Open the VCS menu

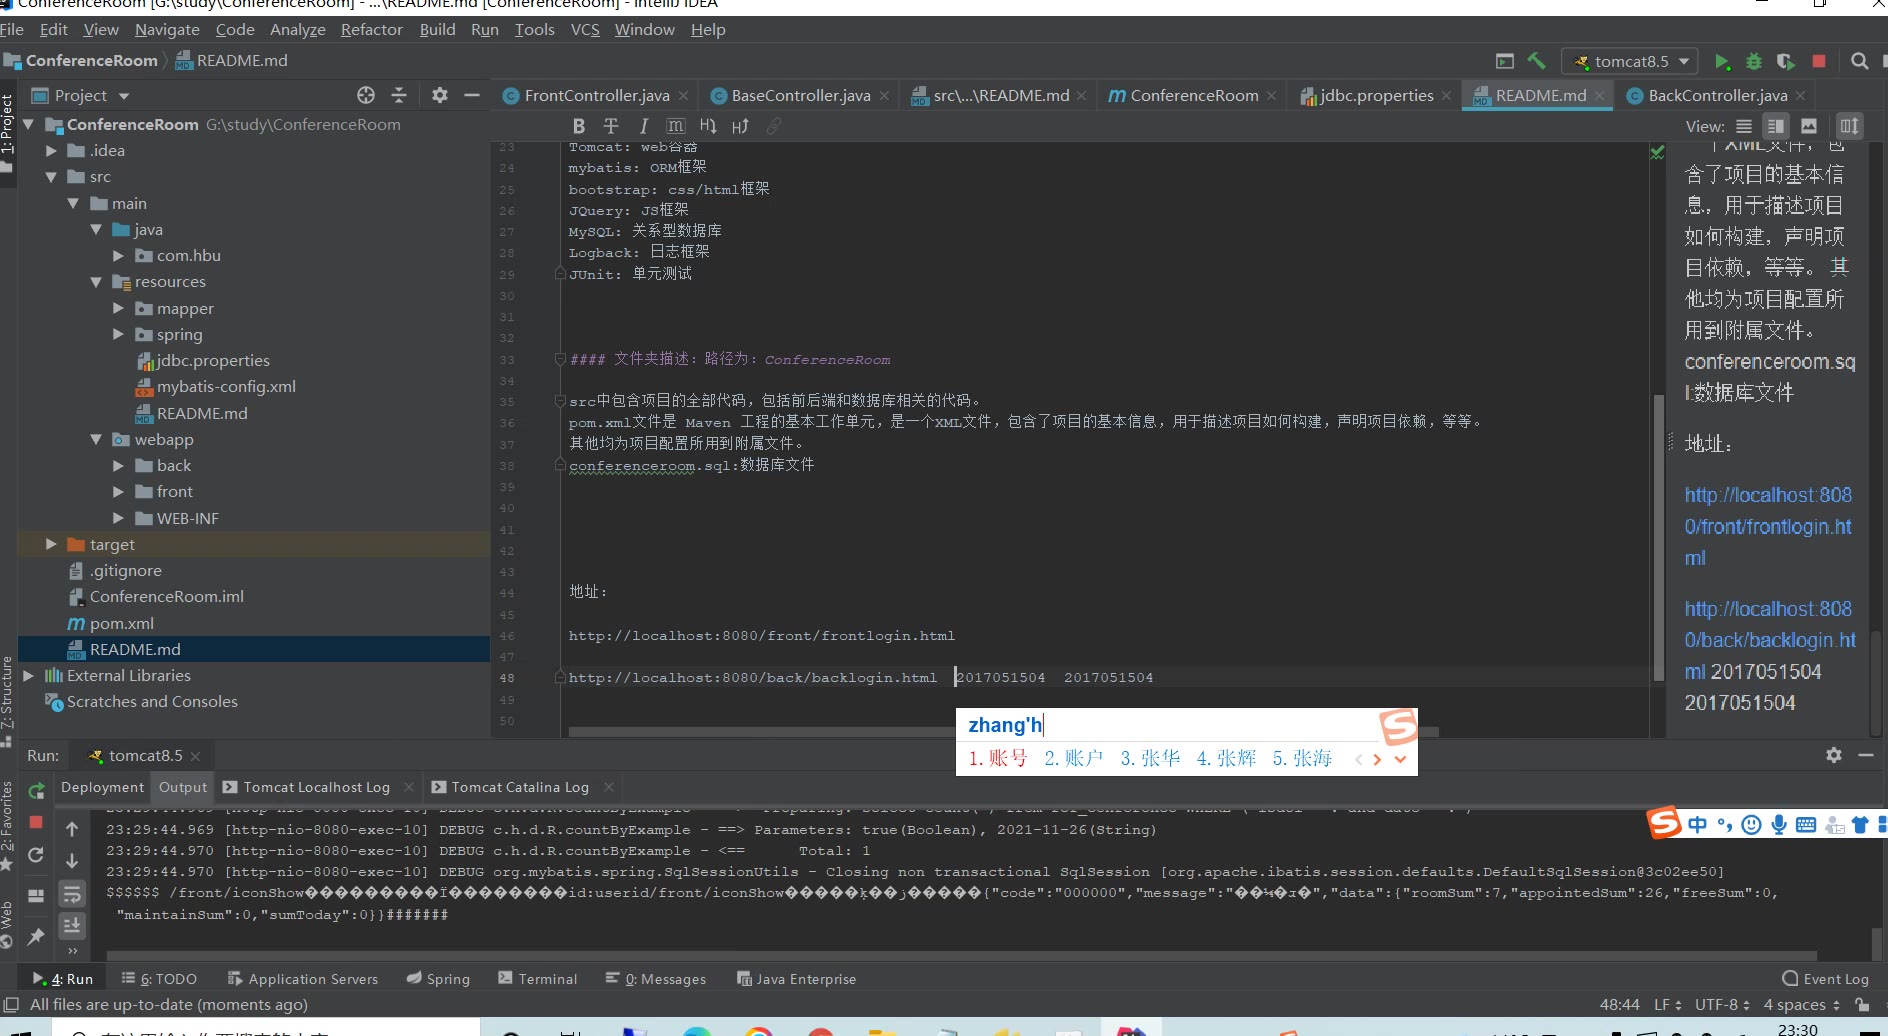tap(585, 30)
